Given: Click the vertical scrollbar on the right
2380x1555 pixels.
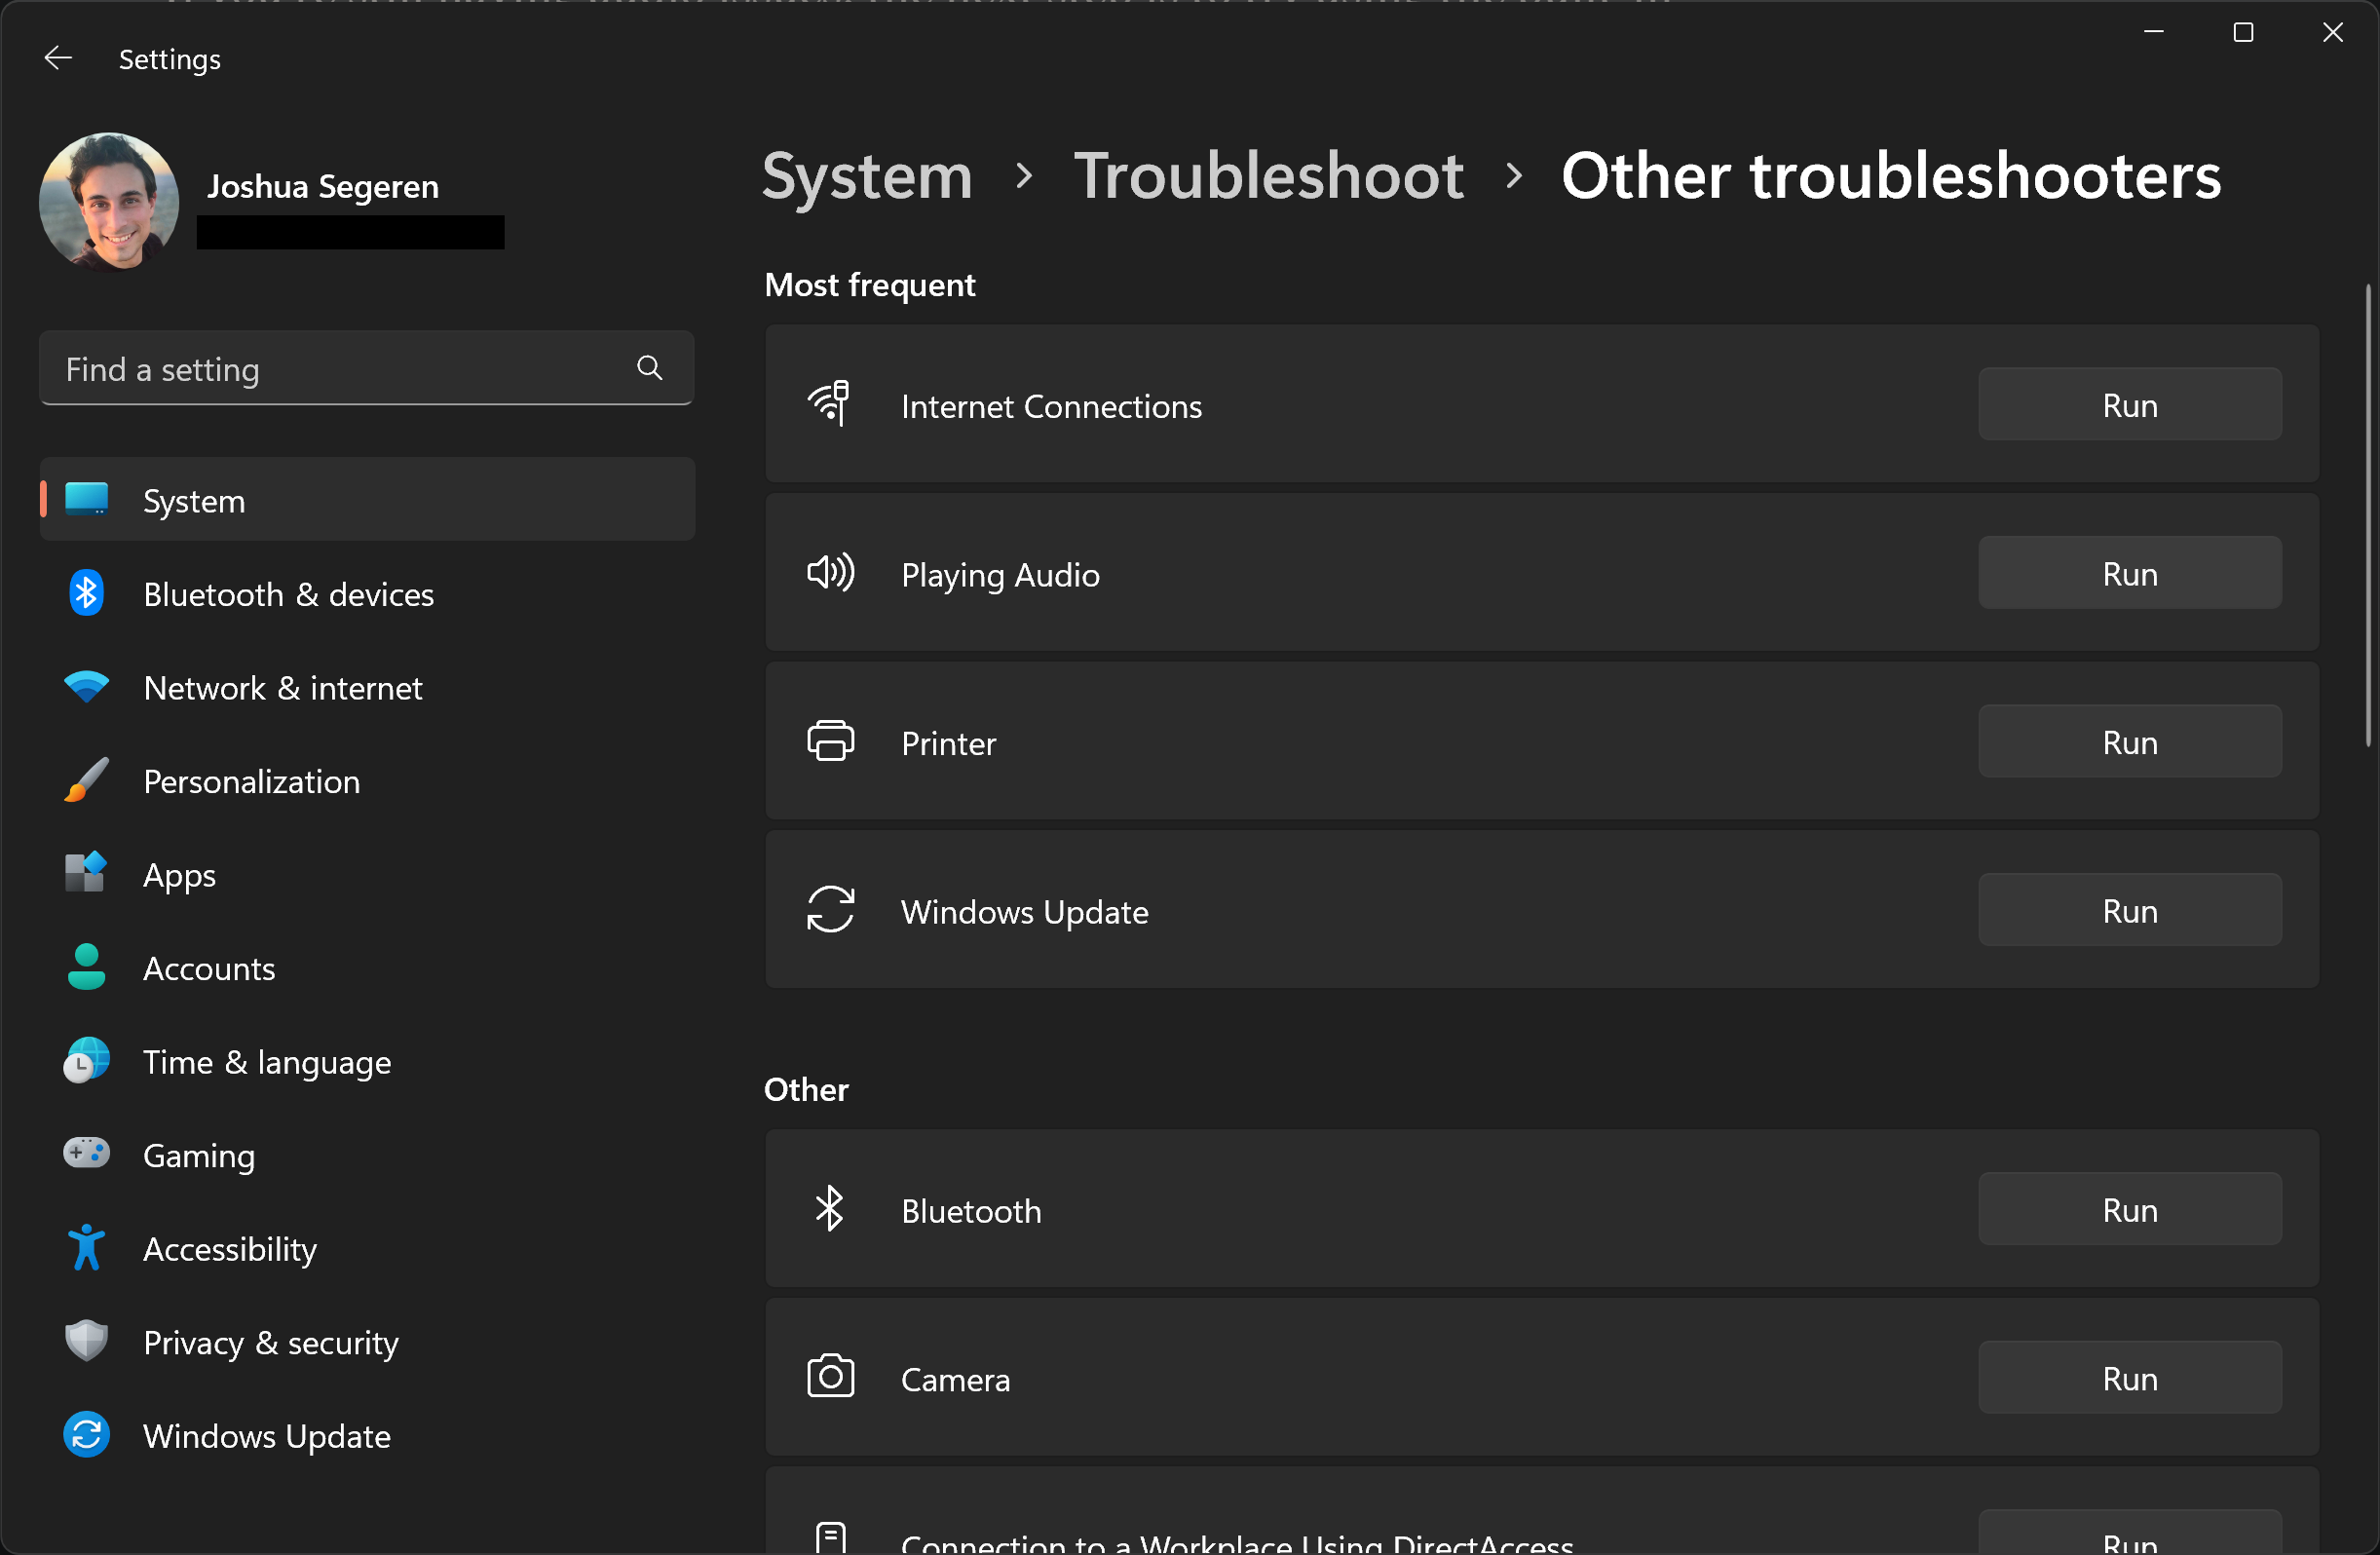Looking at the screenshot, I should pyautogui.click(x=2368, y=515).
